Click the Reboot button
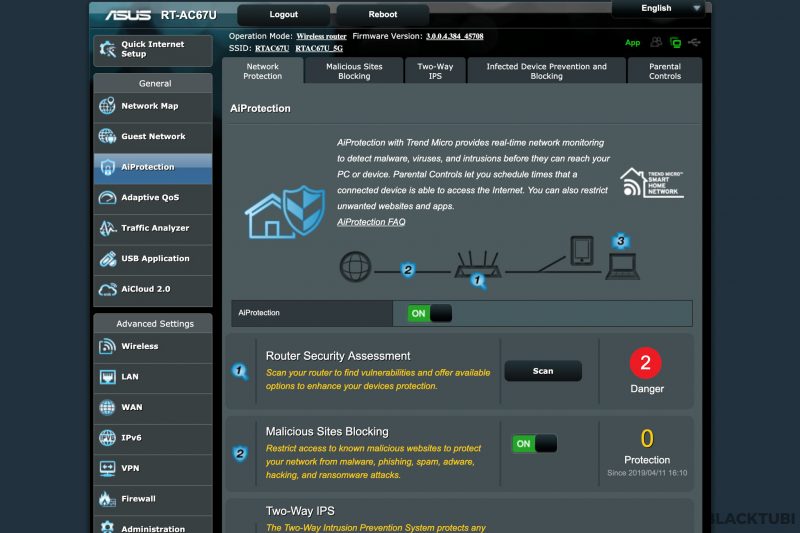 (x=383, y=14)
